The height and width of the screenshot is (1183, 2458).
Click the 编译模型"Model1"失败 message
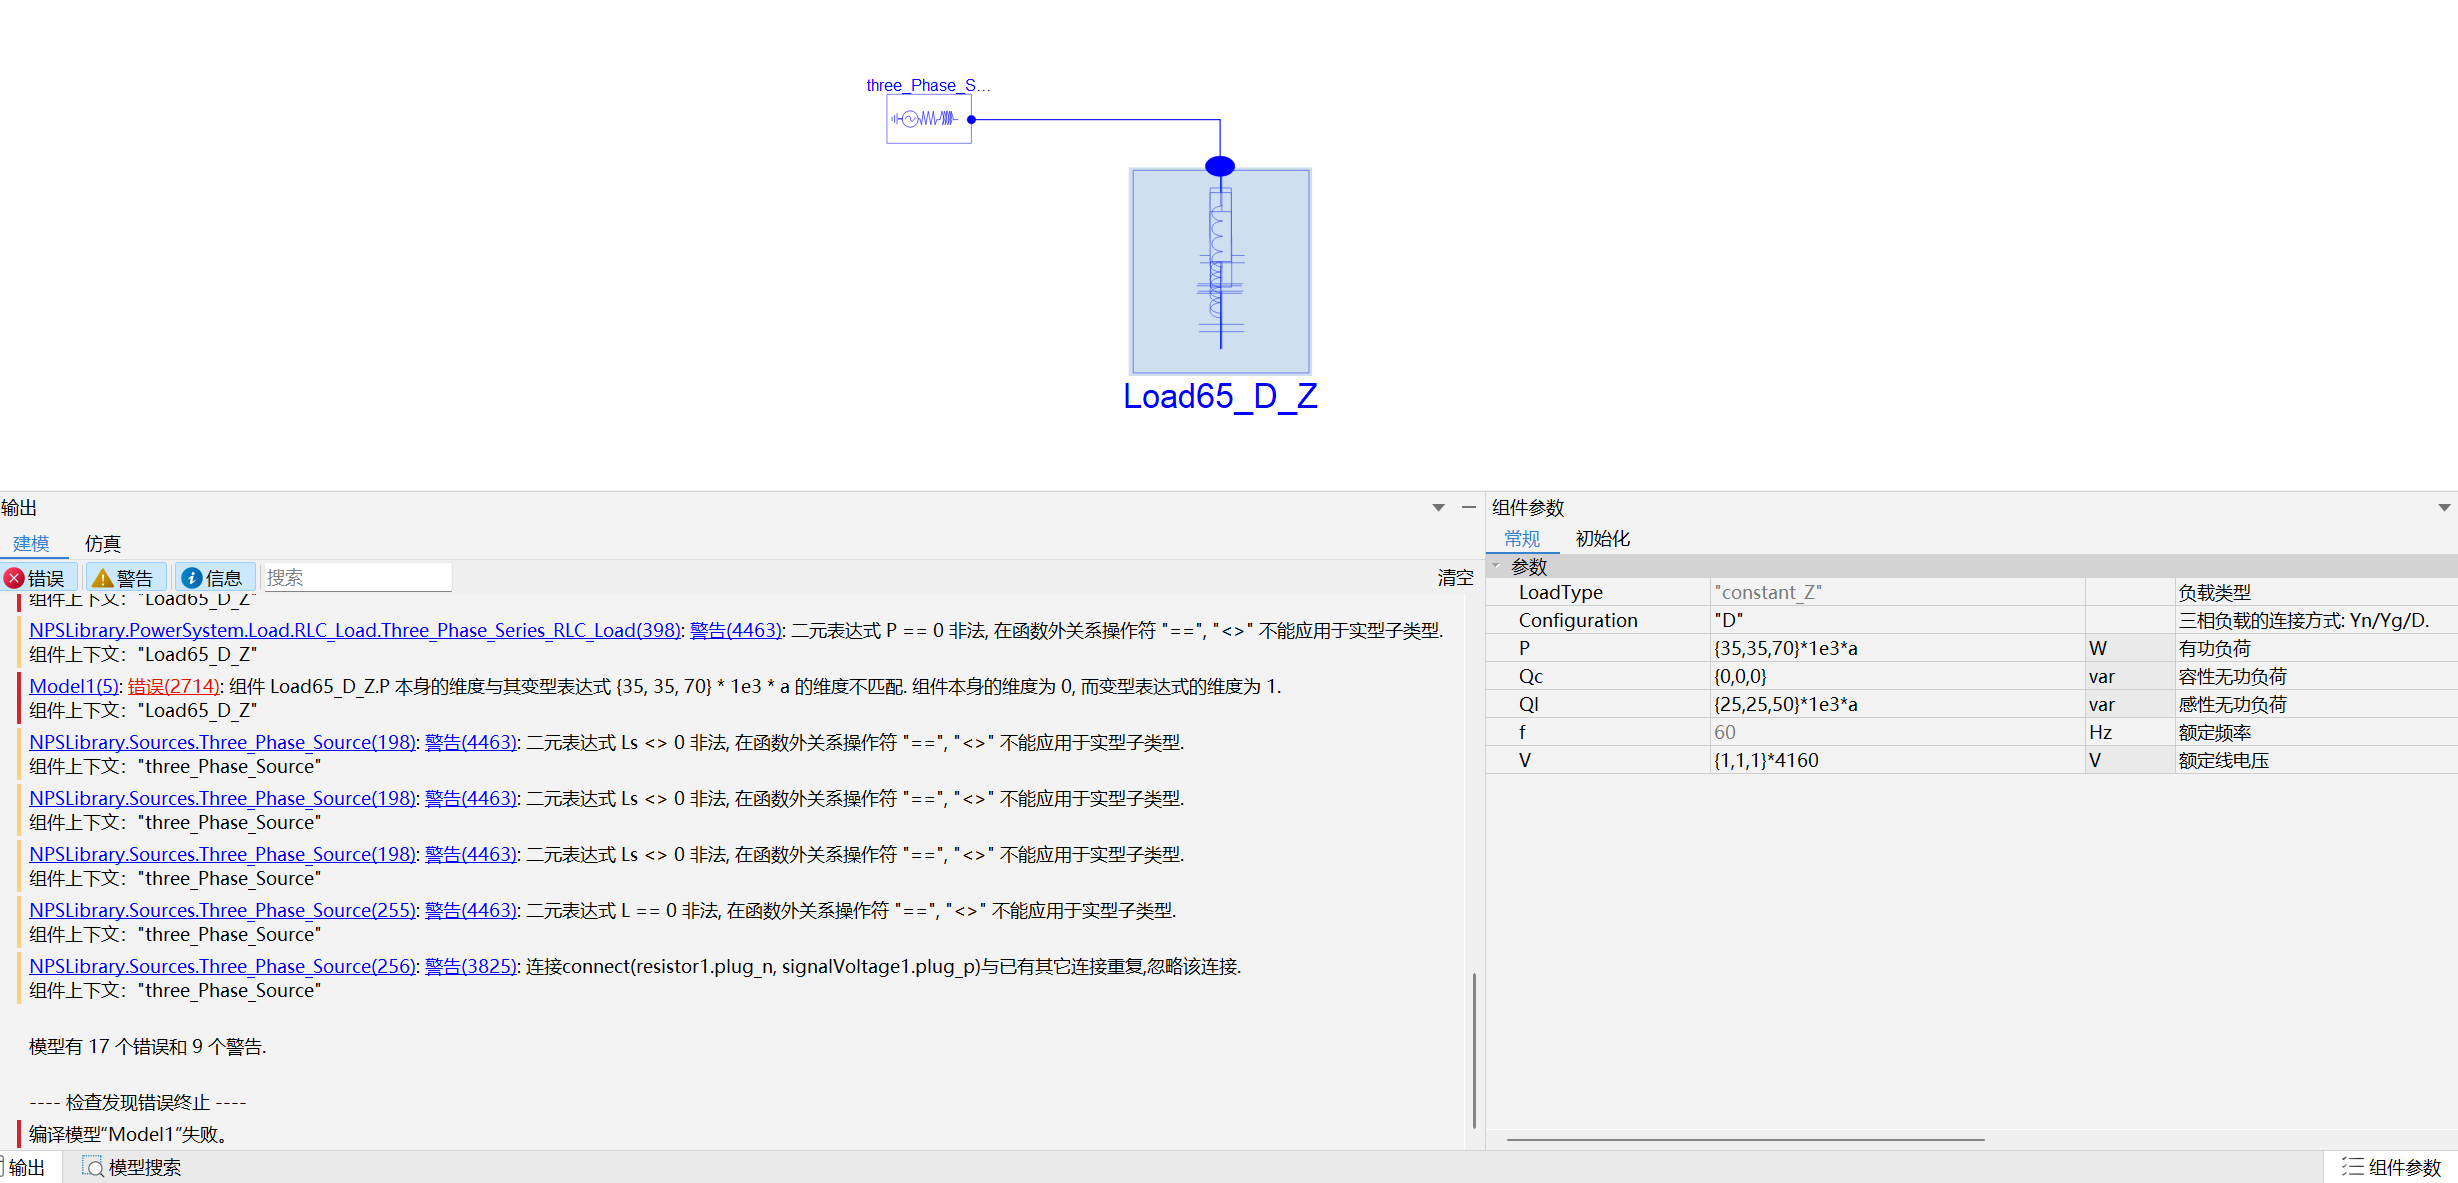[x=130, y=1134]
